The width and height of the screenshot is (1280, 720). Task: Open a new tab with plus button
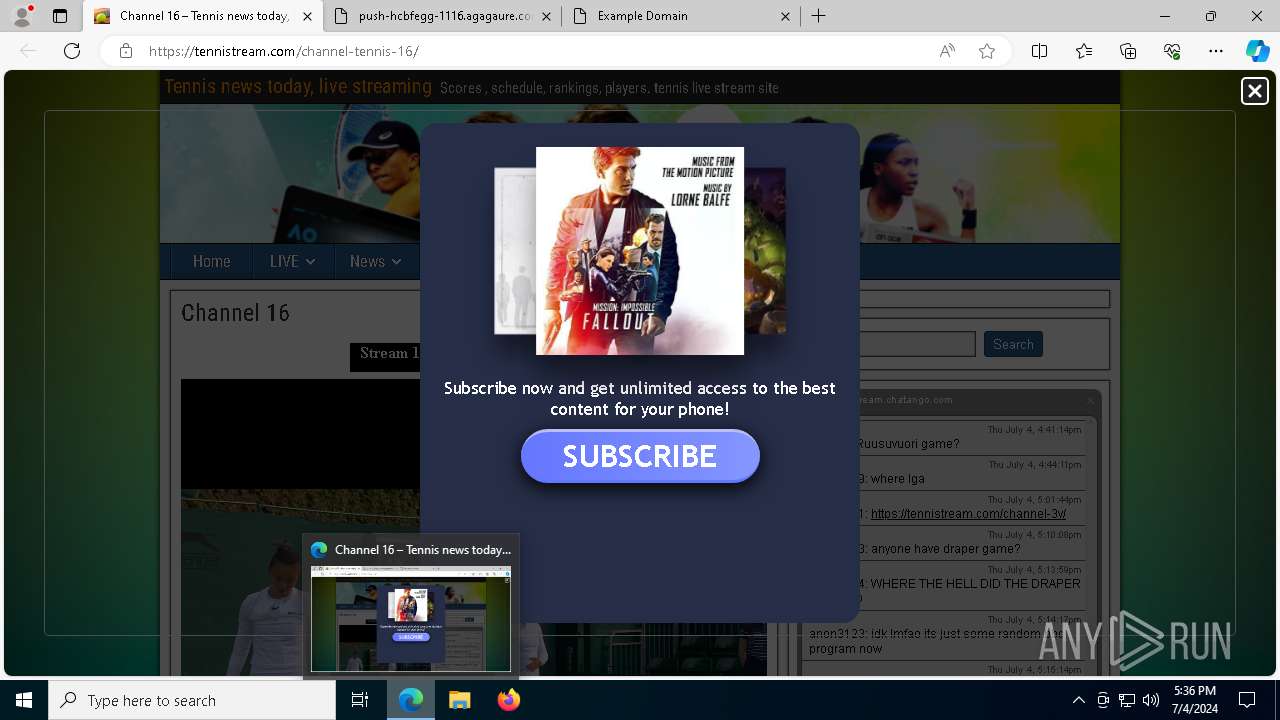(818, 16)
